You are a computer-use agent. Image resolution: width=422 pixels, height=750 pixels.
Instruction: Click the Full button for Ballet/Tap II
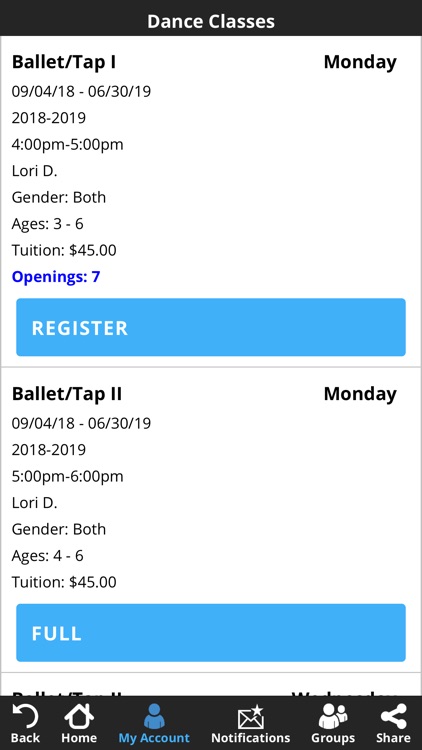[x=211, y=633]
